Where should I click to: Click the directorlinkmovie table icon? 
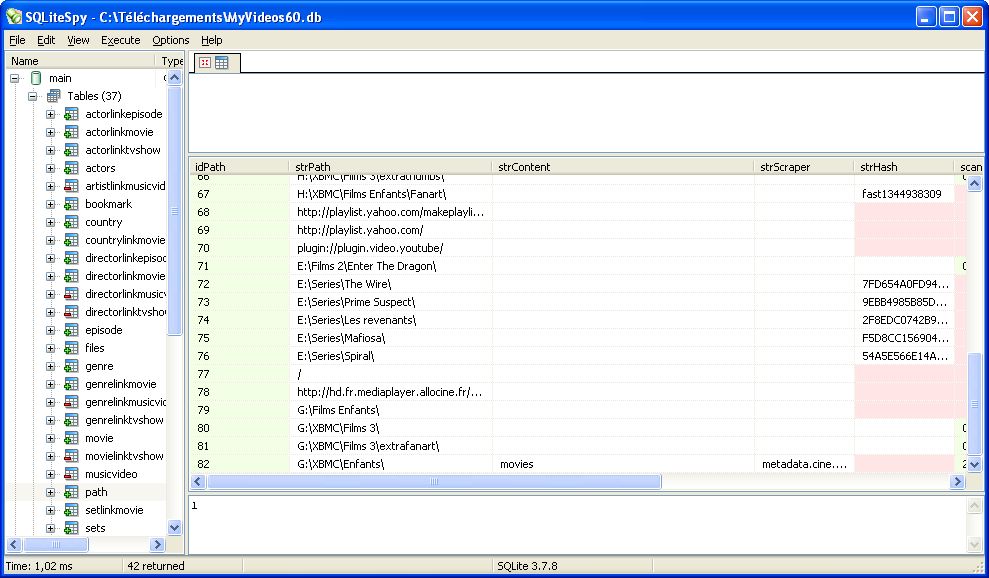(71, 276)
